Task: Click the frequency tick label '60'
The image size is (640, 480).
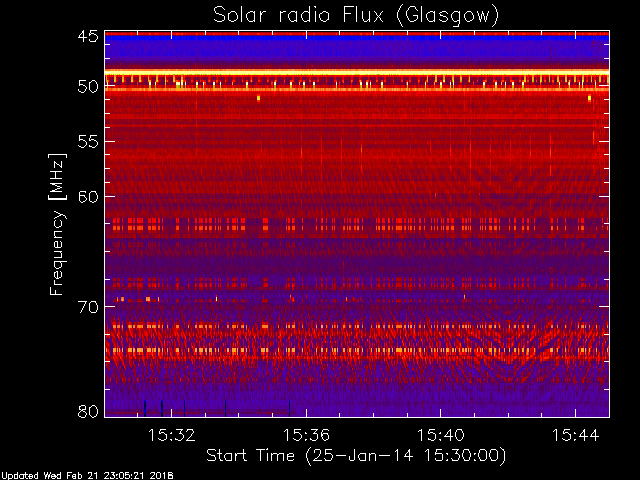Action: pos(88,196)
